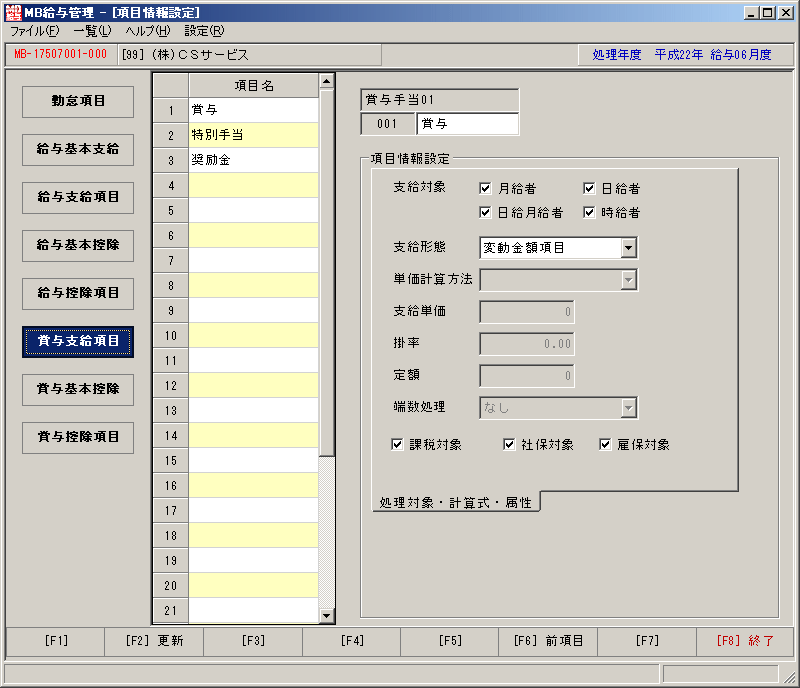The height and width of the screenshot is (688, 800).
Task: Open the 設定(R) menu
Action: point(204,31)
